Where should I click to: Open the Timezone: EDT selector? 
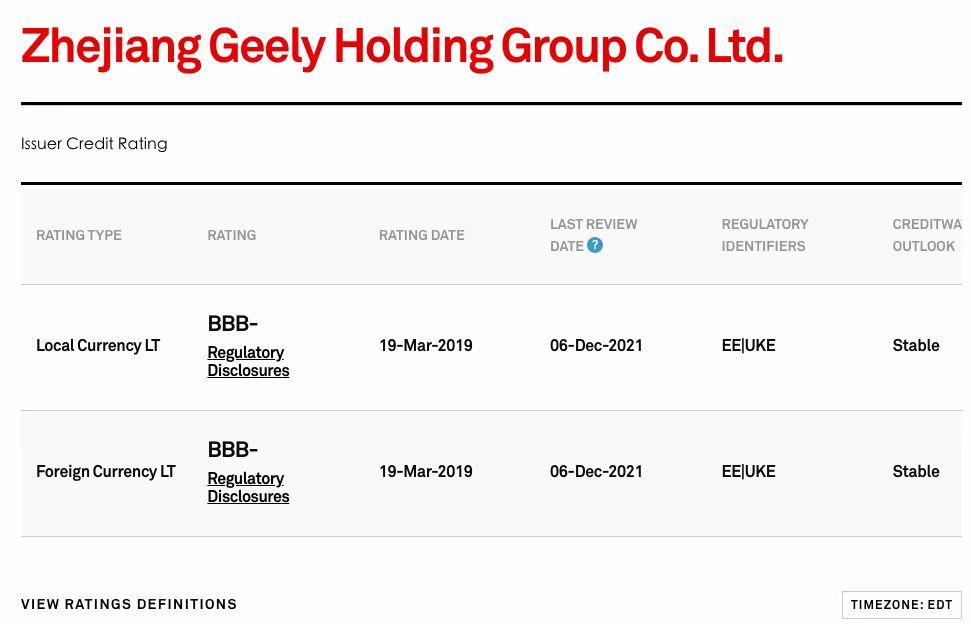pos(901,605)
